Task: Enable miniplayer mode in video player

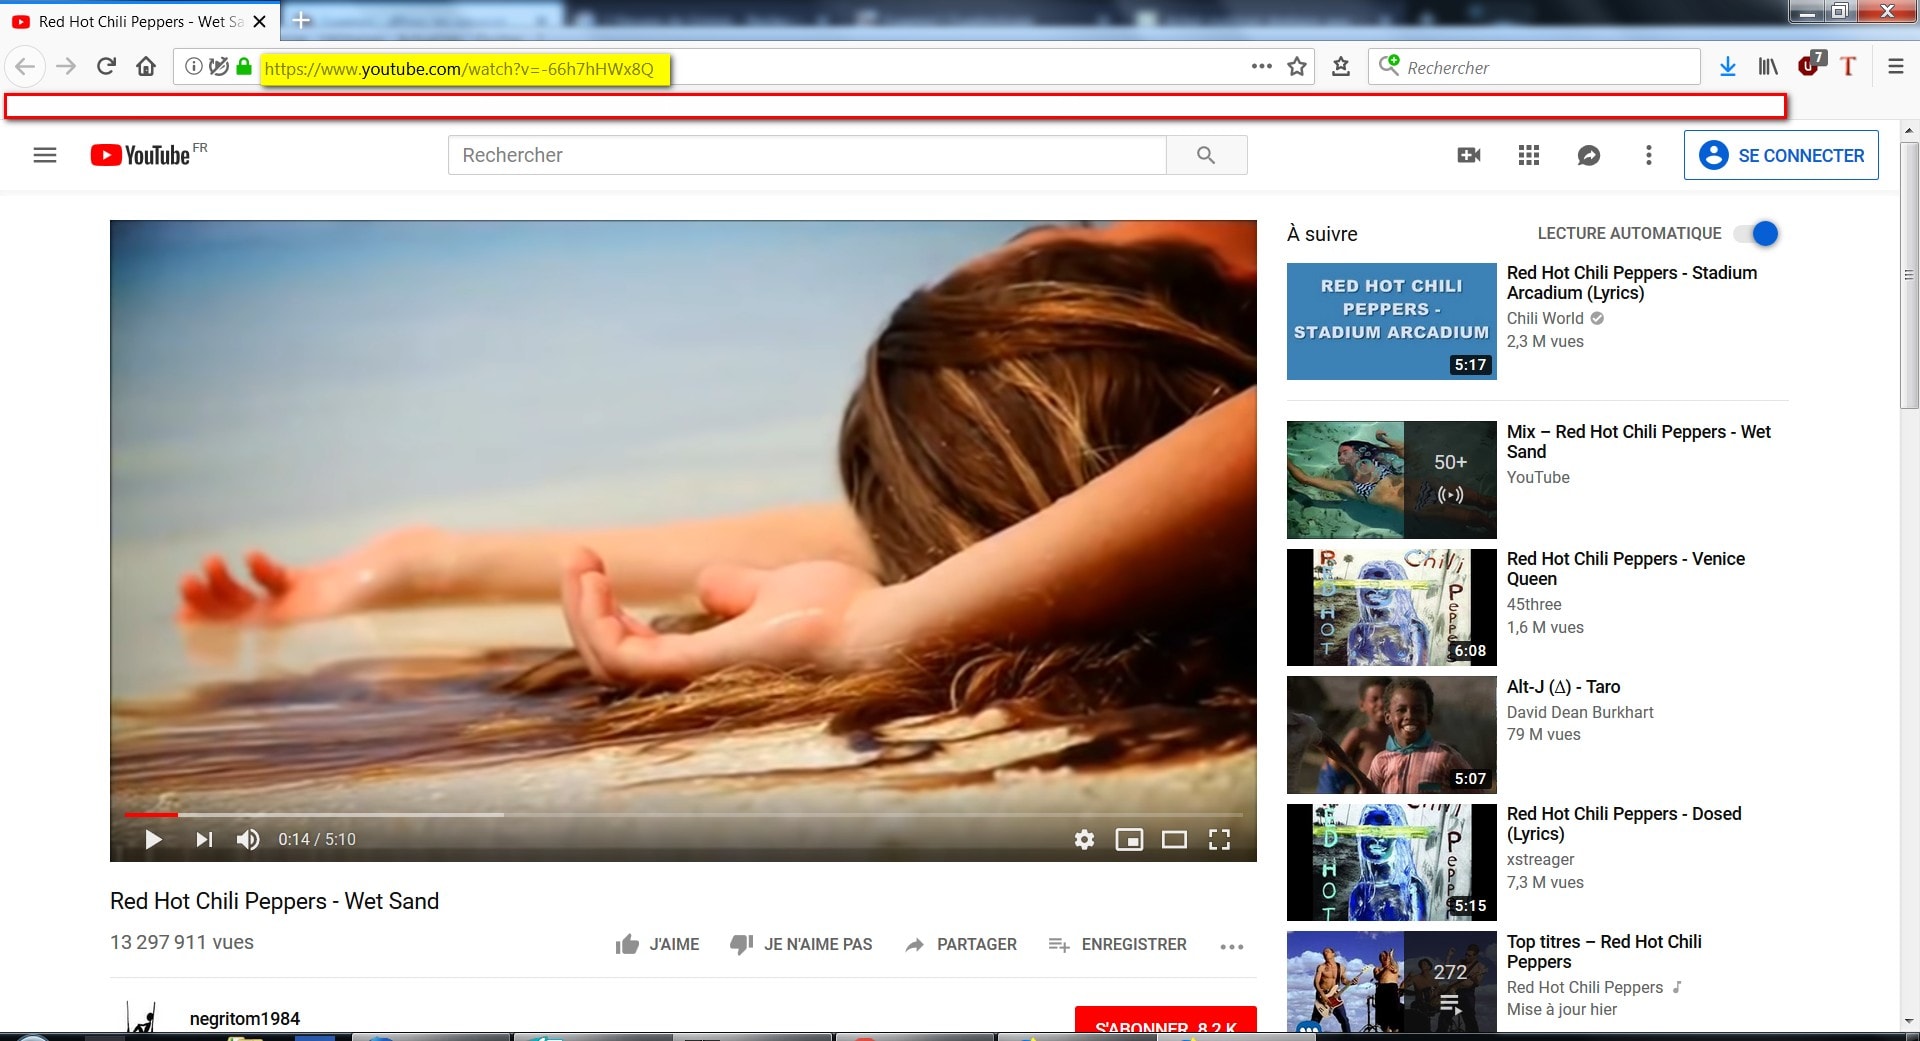Action: (1129, 840)
